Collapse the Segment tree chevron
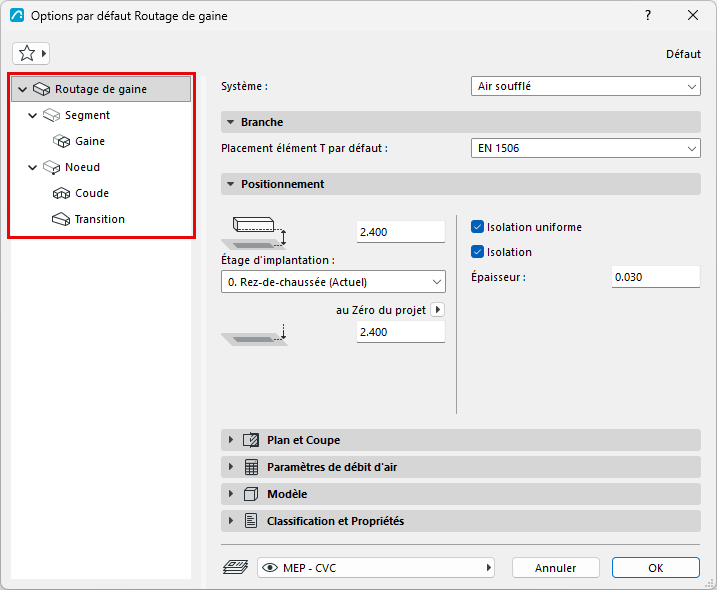This screenshot has width=717, height=590. click(32, 115)
